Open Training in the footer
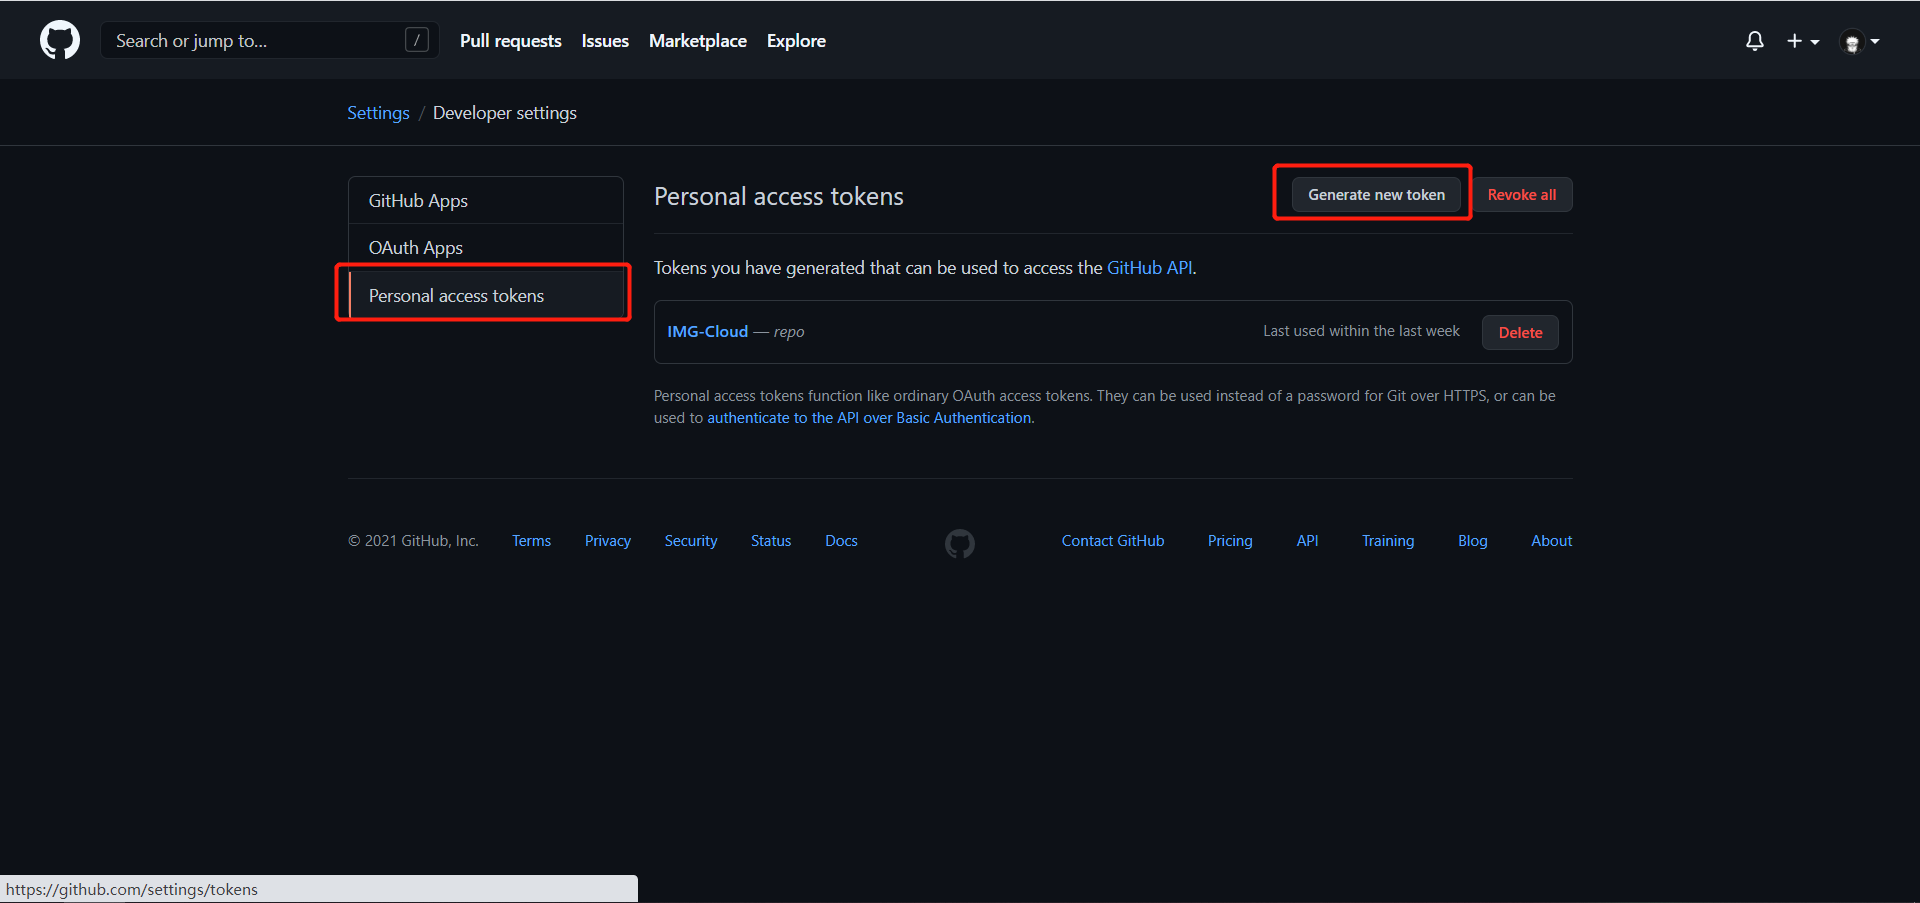This screenshot has height=903, width=1920. [1388, 541]
